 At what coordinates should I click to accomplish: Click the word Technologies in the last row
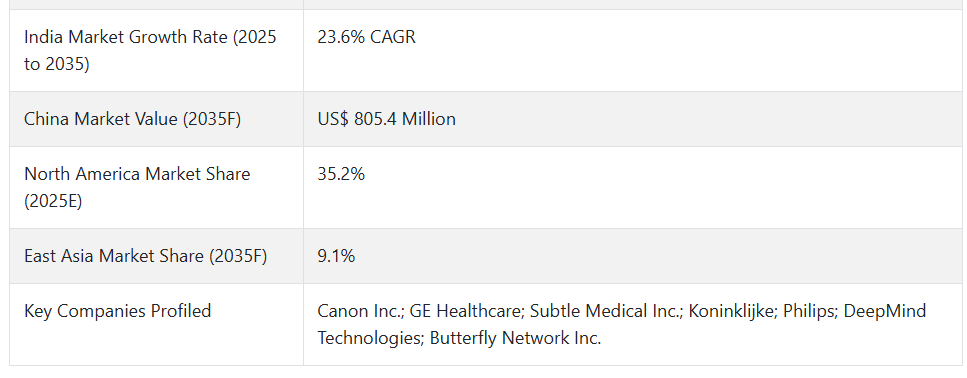coord(370,338)
